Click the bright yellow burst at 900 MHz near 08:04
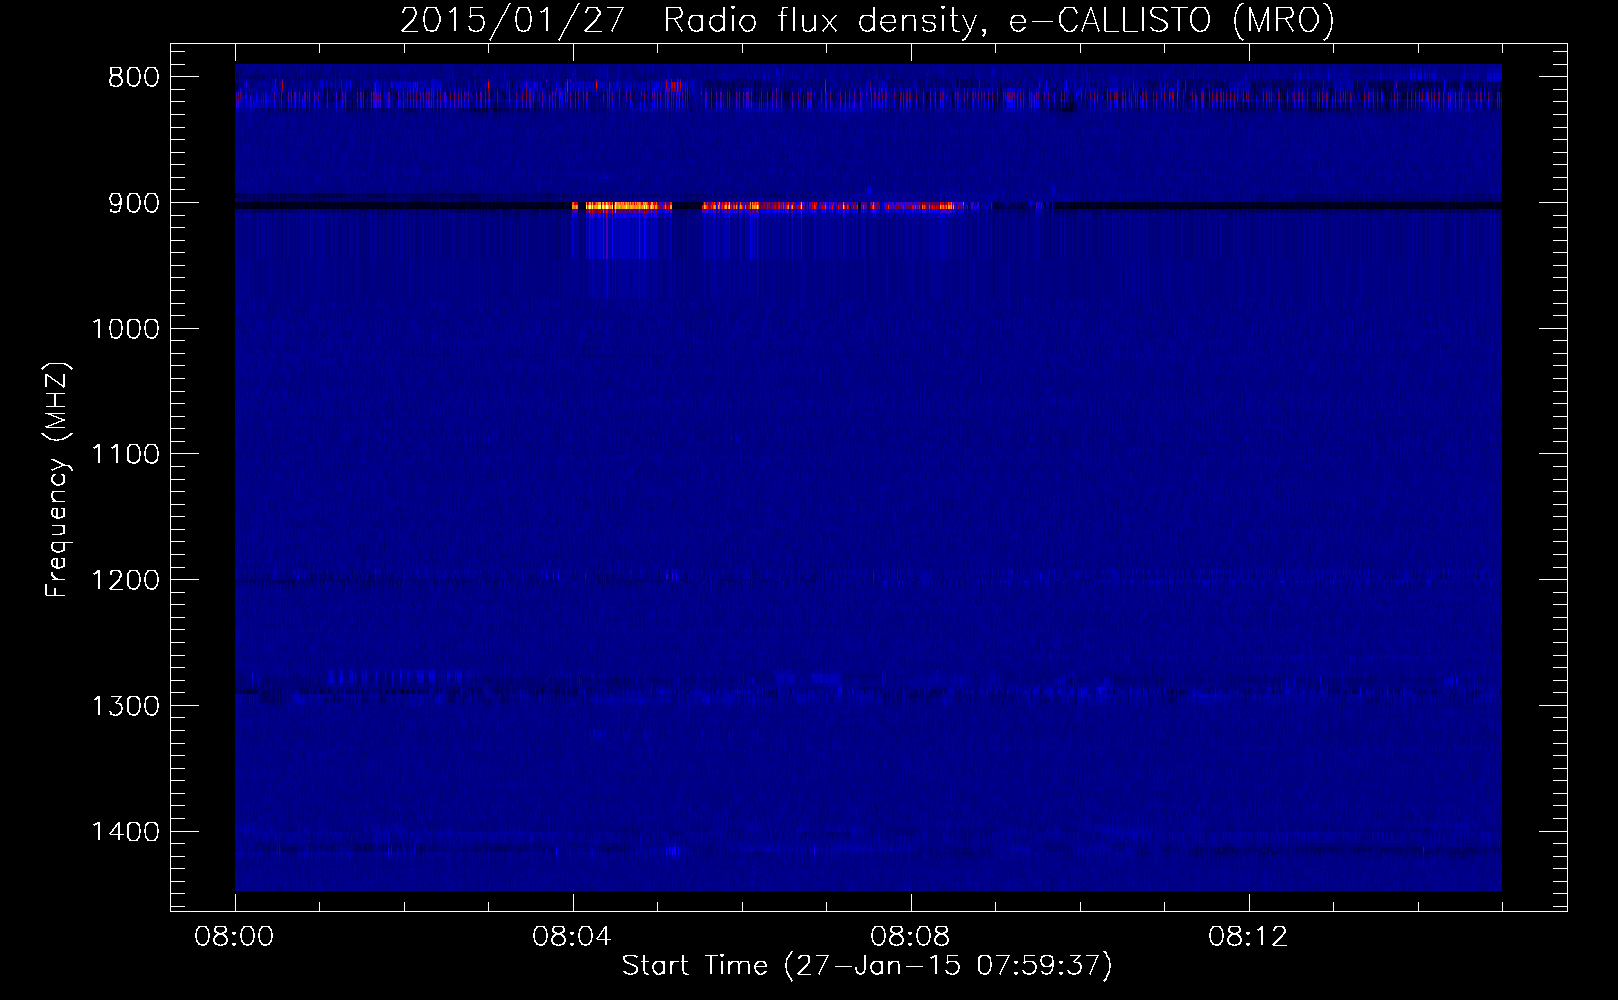Image resolution: width=1618 pixels, height=1000 pixels. 621,206
